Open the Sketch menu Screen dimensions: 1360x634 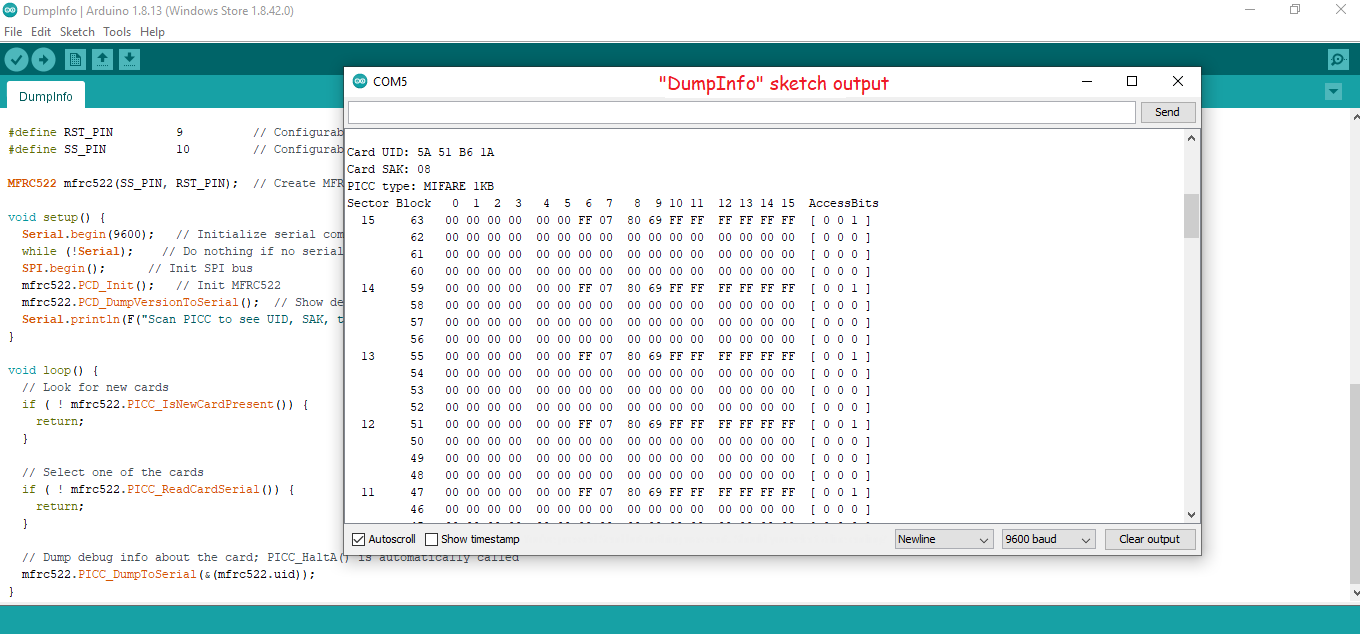(77, 32)
